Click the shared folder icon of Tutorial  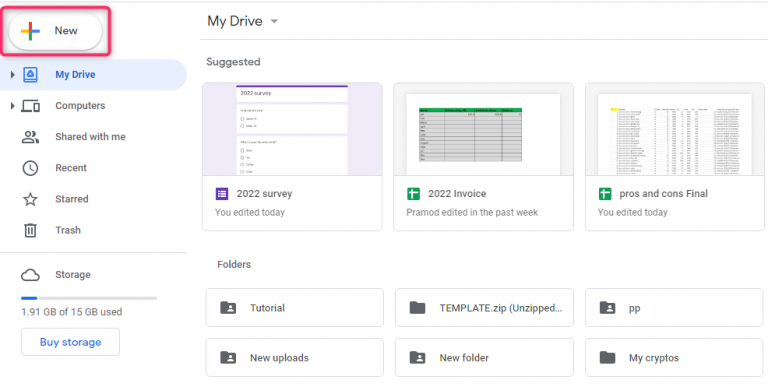(228, 308)
